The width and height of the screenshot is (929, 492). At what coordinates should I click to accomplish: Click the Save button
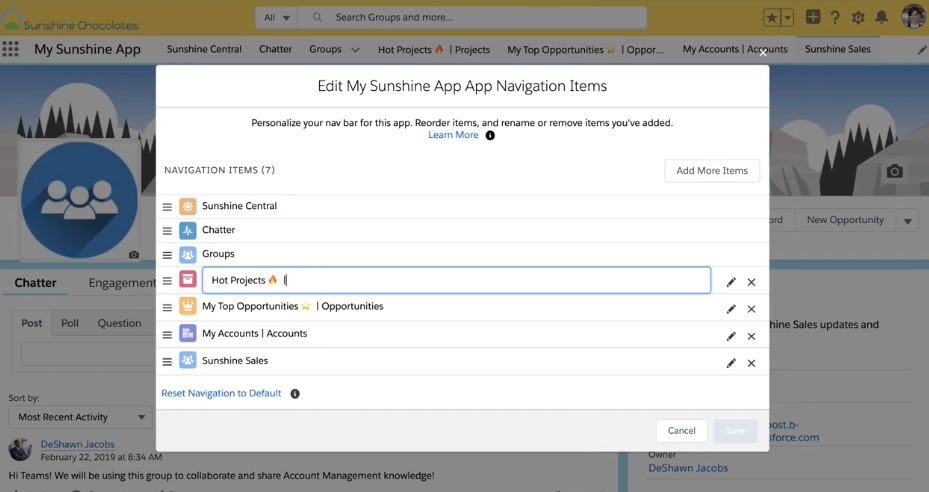[x=735, y=430]
